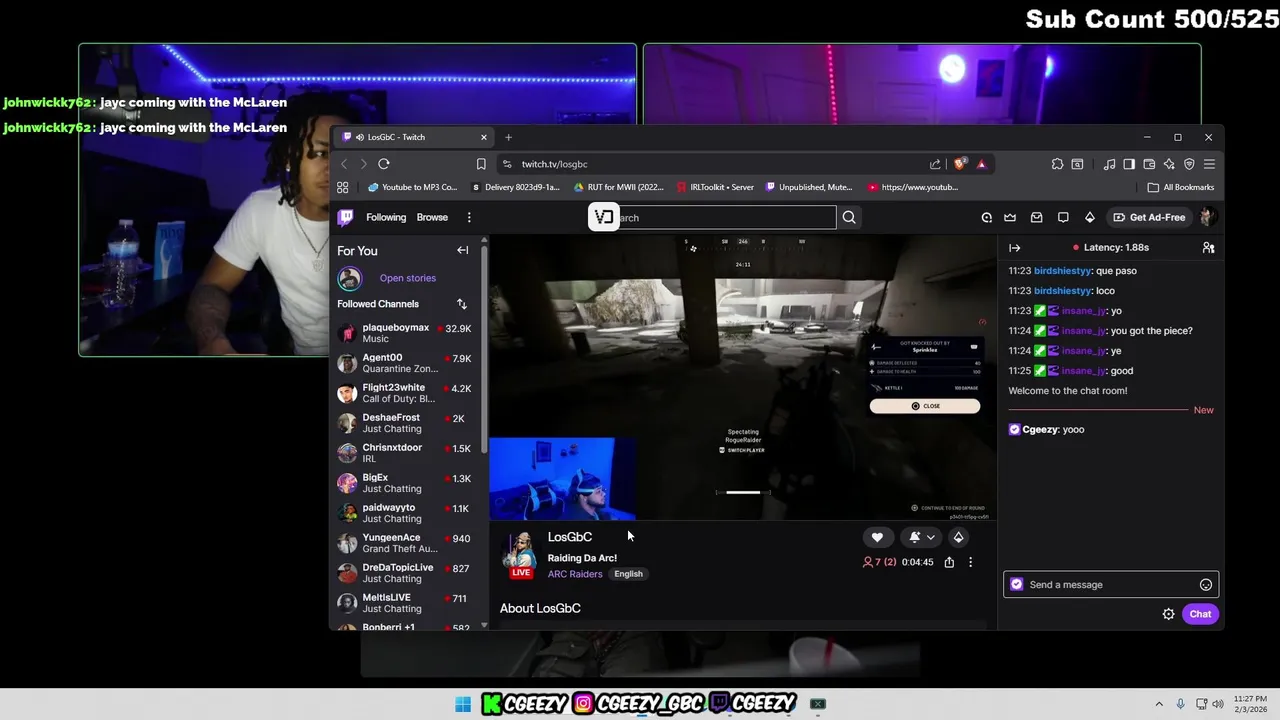Close the LosGbC Twitch tab
Viewport: 1280px width, 720px height.
tap(484, 137)
